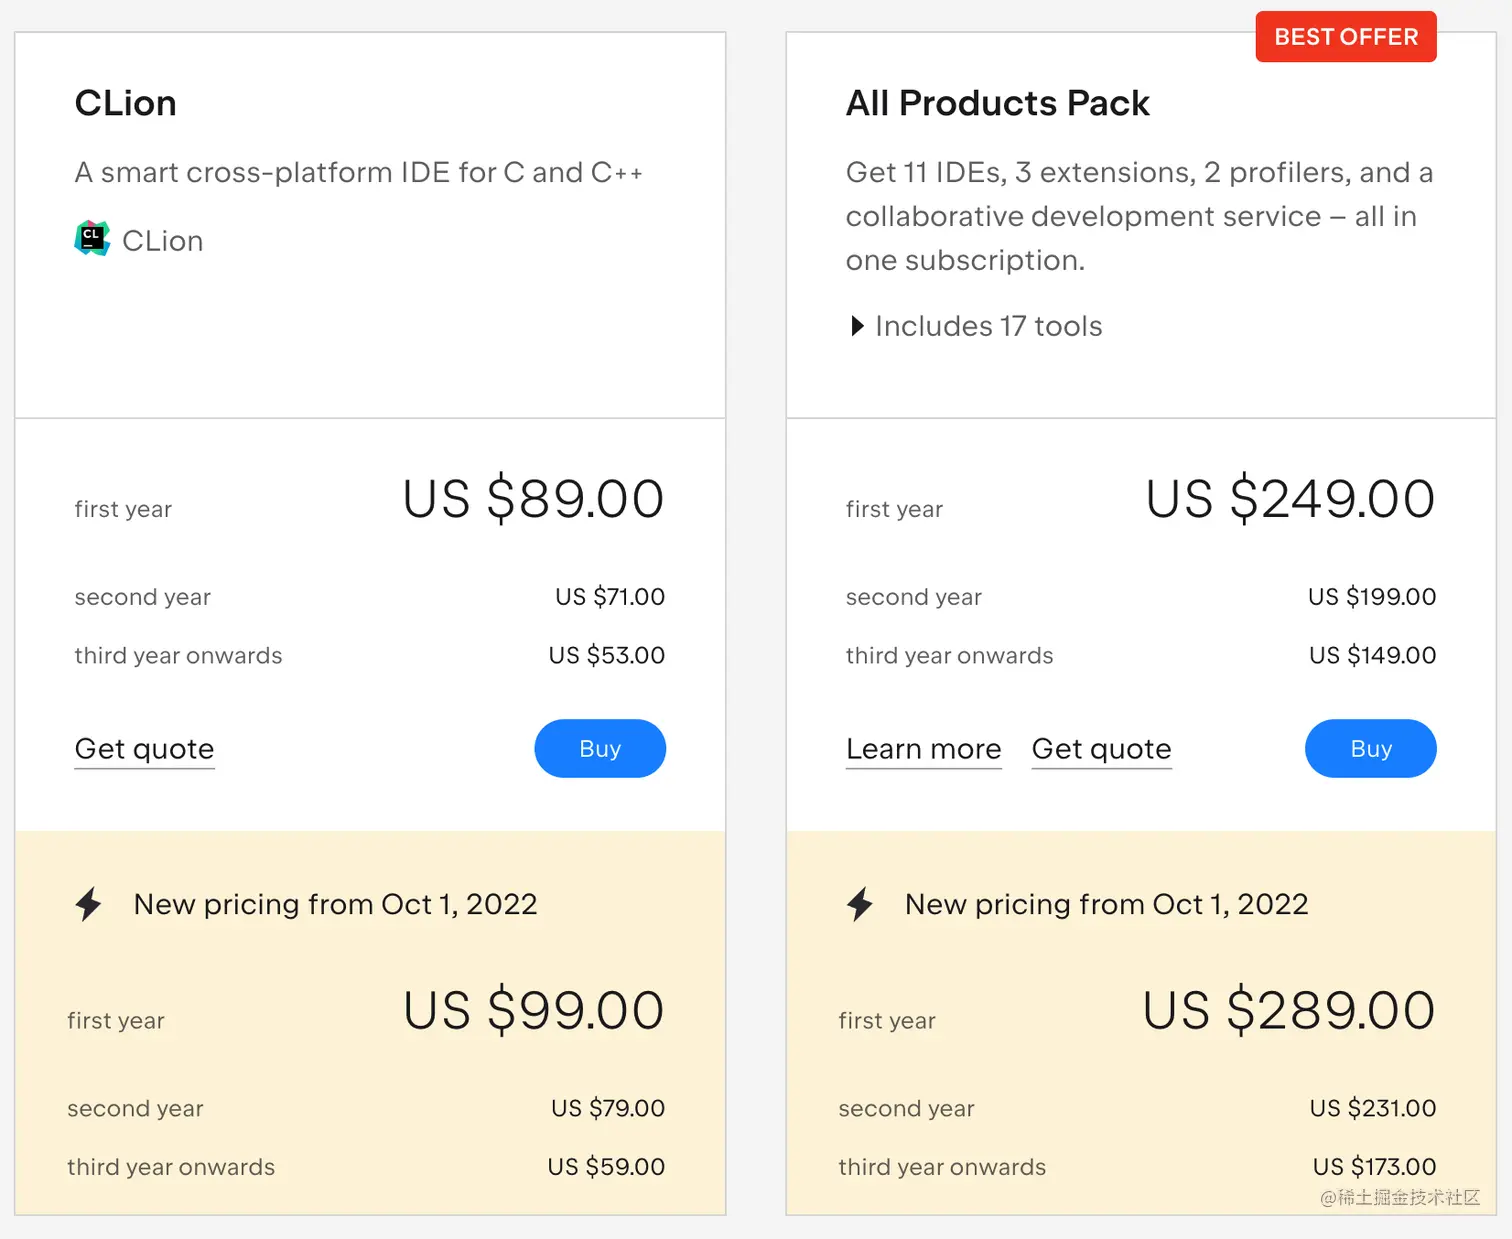Click the new pack price US $289.00
1512x1239 pixels.
pos(1288,1010)
